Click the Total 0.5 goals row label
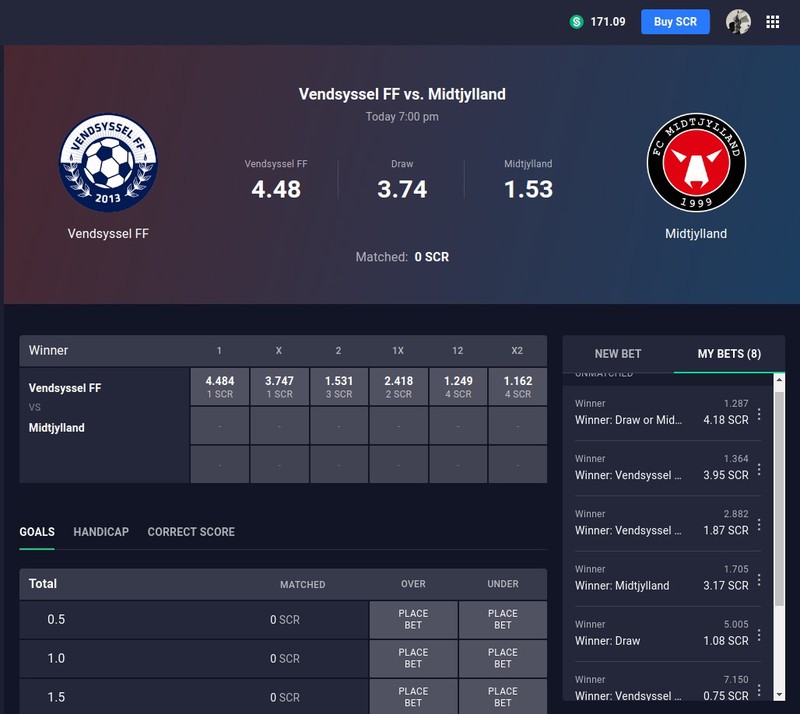Viewport: 800px width, 714px height. coord(56,619)
